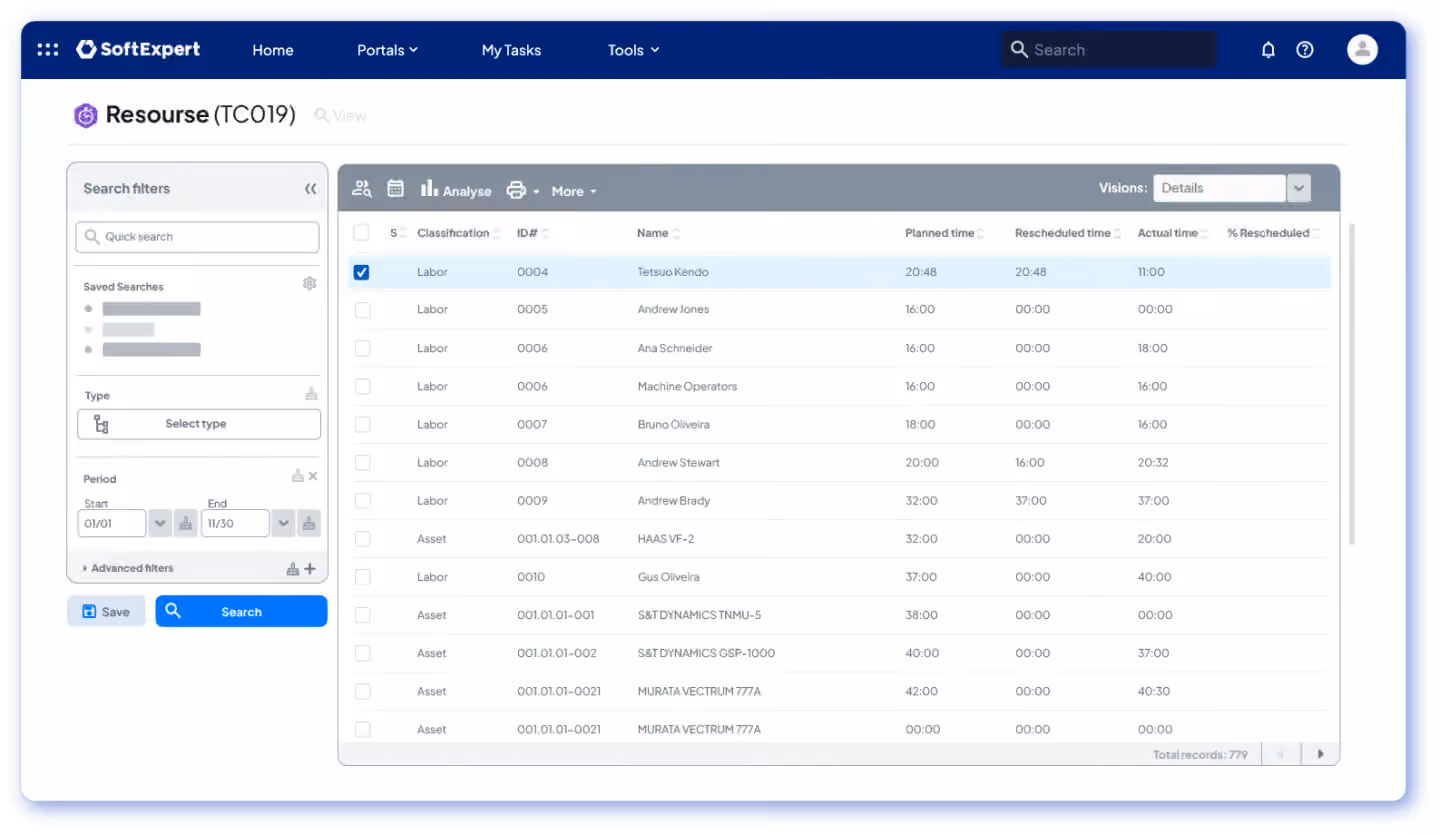The image size is (1440, 835).
Task: Uncheck the Tetsuo Kendo row checkbox
Action: [x=362, y=272]
